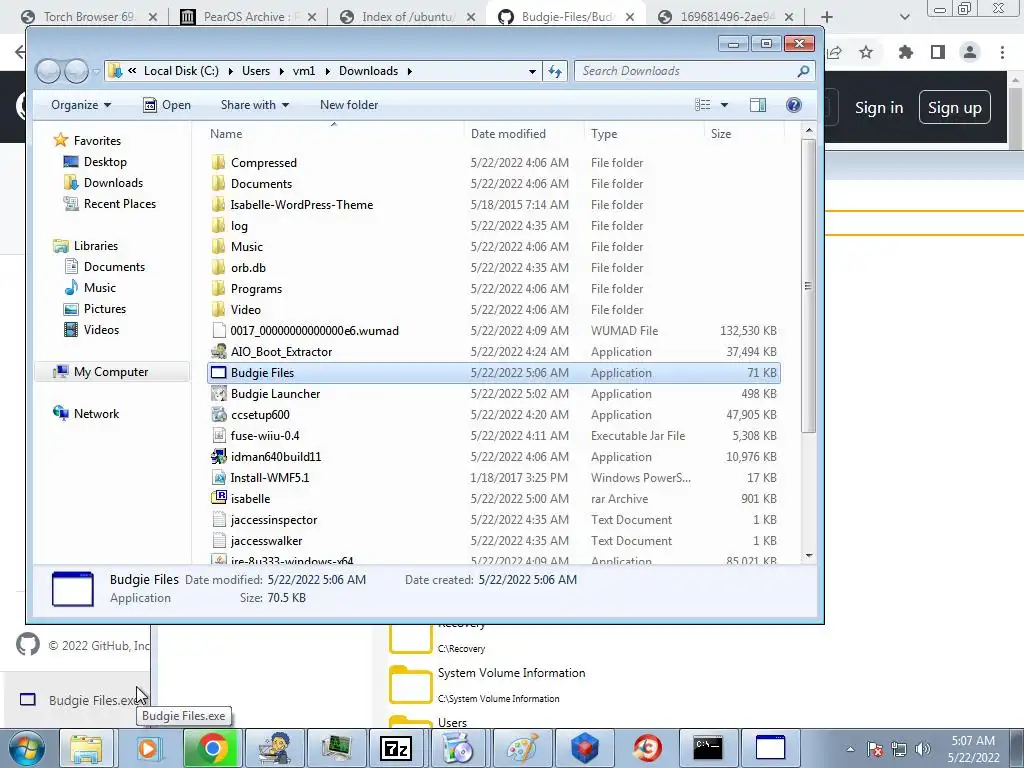Expand the Share with dropdown

[x=255, y=105]
